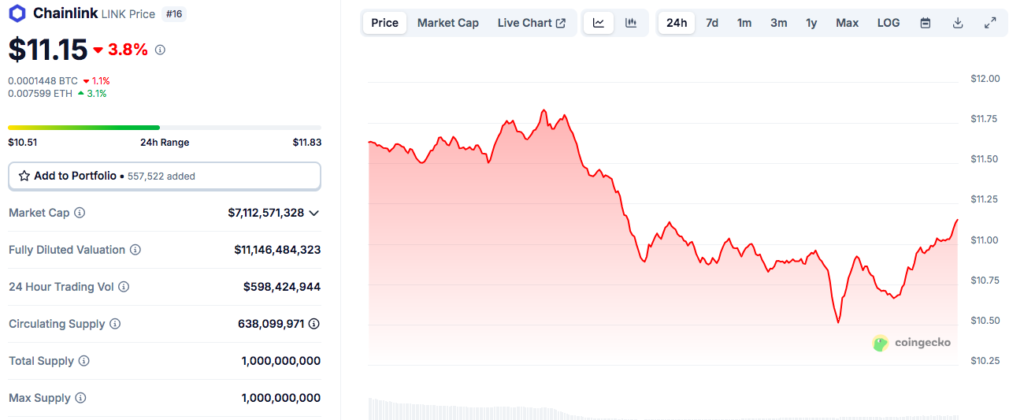Select the Max time range
This screenshot has width=1024, height=420.
pyautogui.click(x=847, y=23)
